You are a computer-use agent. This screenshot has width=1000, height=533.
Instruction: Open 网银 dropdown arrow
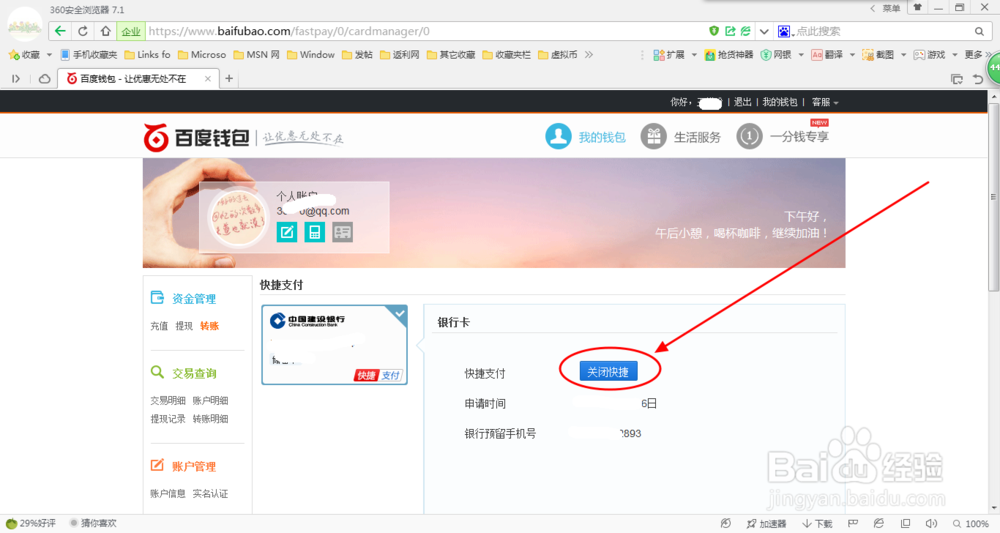[x=801, y=55]
